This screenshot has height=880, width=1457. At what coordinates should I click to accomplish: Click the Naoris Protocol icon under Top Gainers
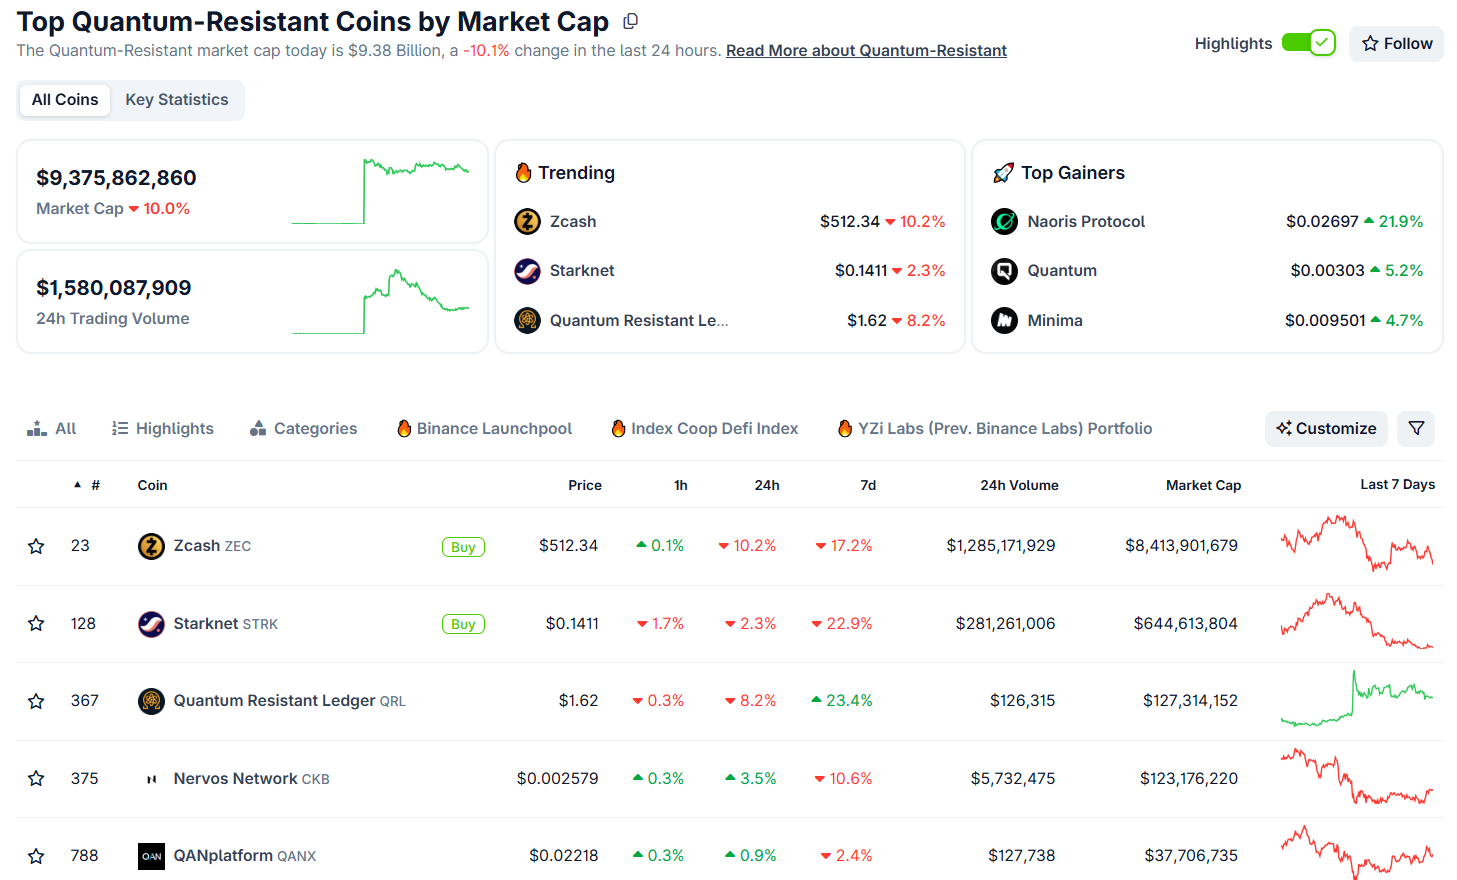(x=1003, y=221)
